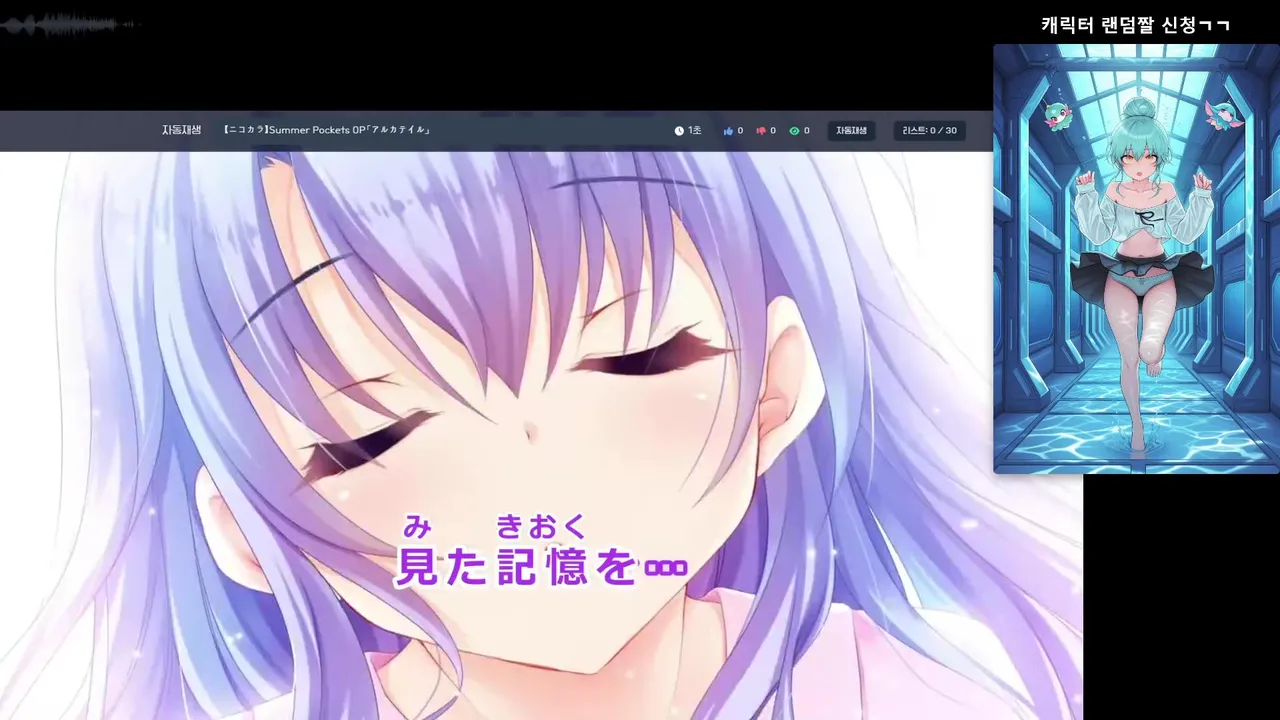Open the 리스트: 0 / 30 playlist button
This screenshot has height=720, width=1280.
(929, 131)
